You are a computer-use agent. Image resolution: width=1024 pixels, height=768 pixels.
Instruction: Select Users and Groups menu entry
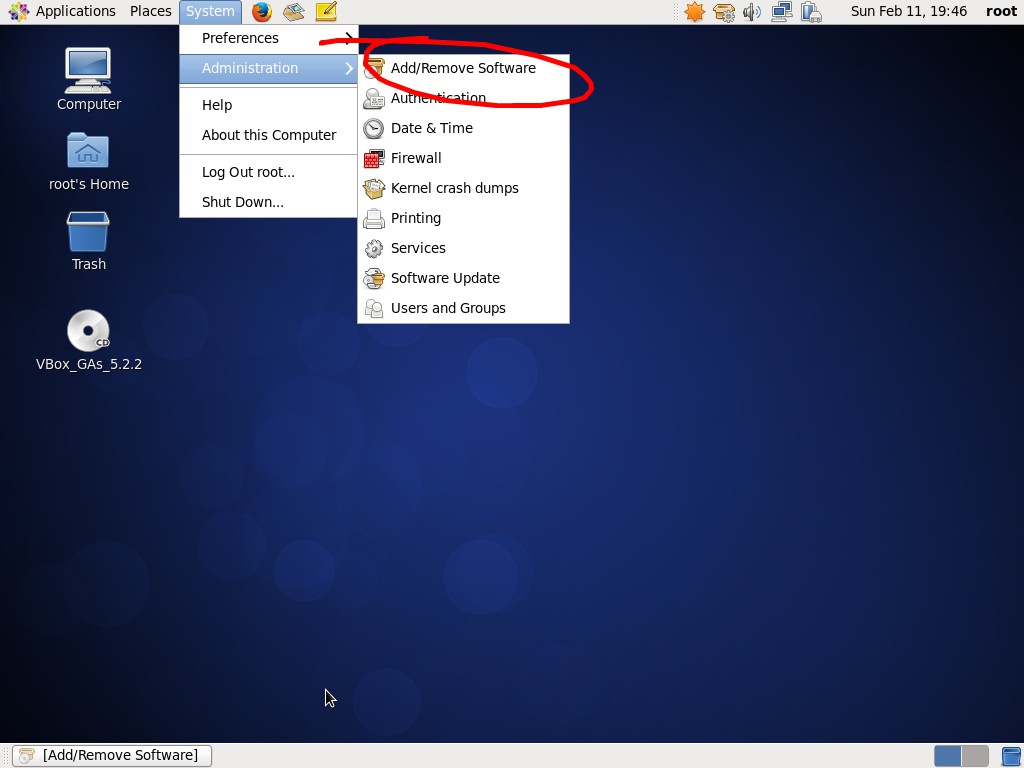click(x=448, y=308)
